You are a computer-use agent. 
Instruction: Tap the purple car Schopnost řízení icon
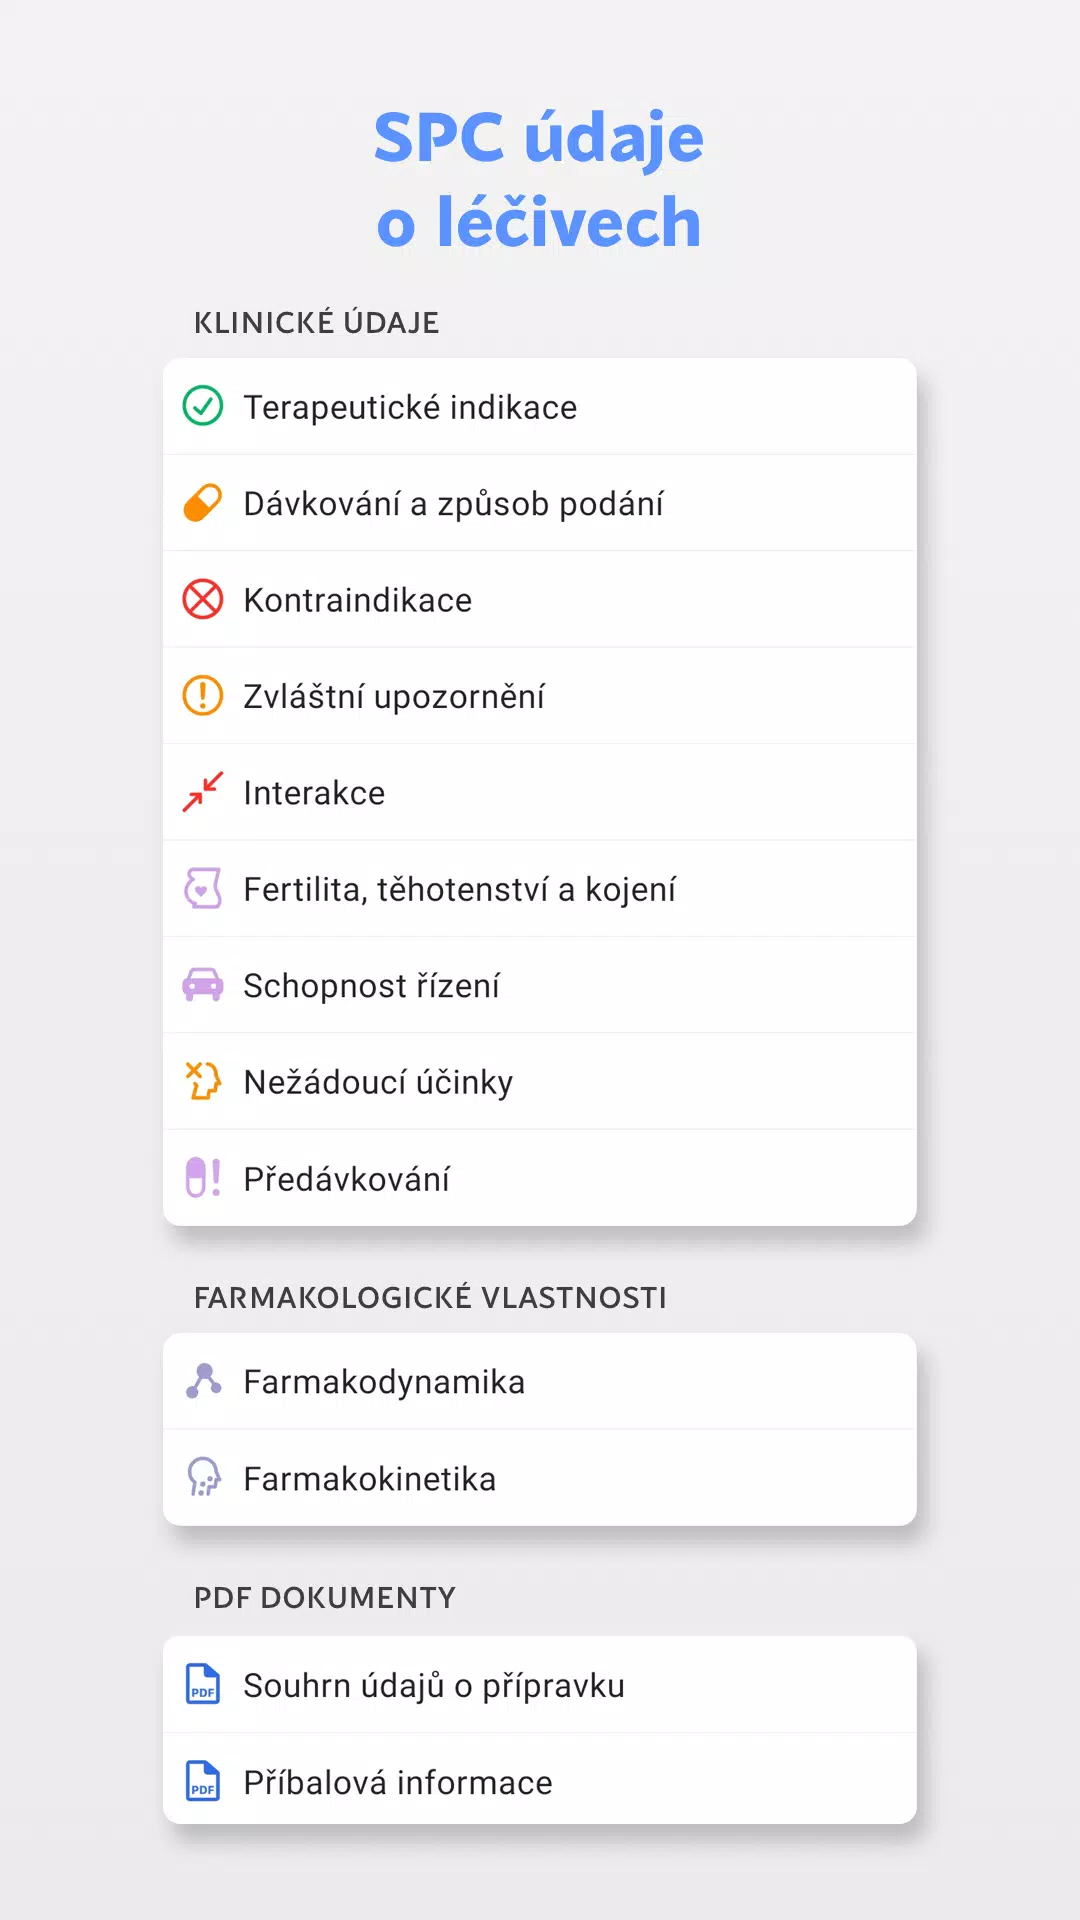pos(203,985)
